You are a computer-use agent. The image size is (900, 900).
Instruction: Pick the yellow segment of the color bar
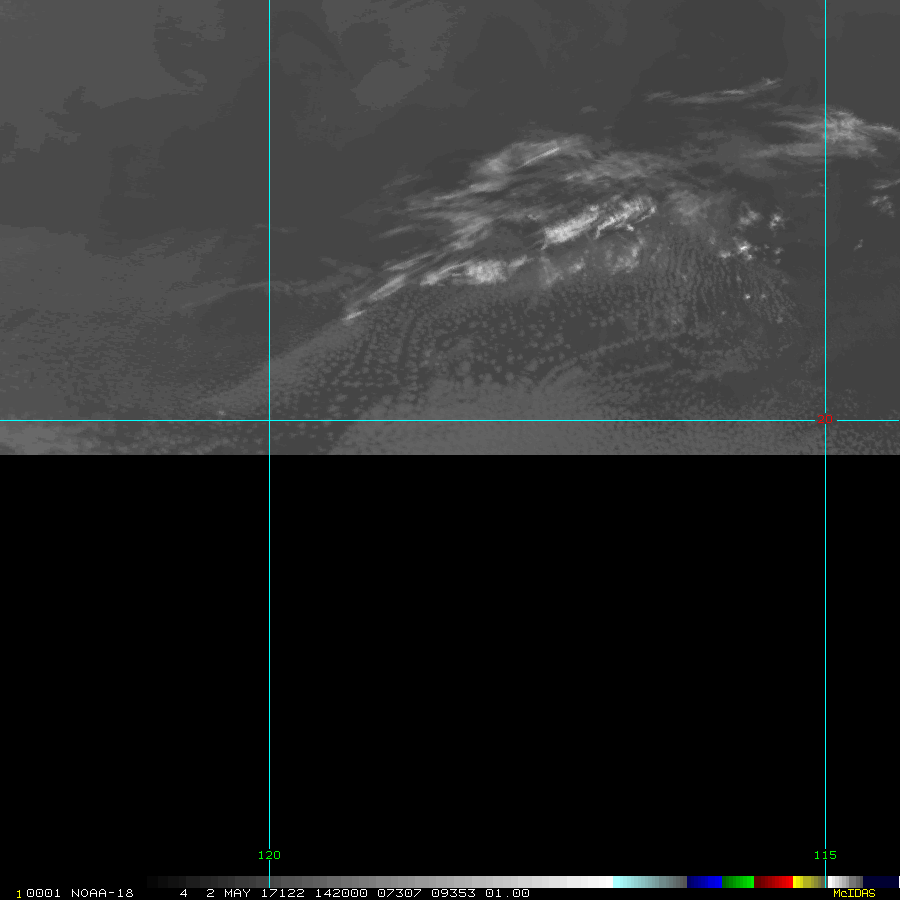click(x=803, y=882)
